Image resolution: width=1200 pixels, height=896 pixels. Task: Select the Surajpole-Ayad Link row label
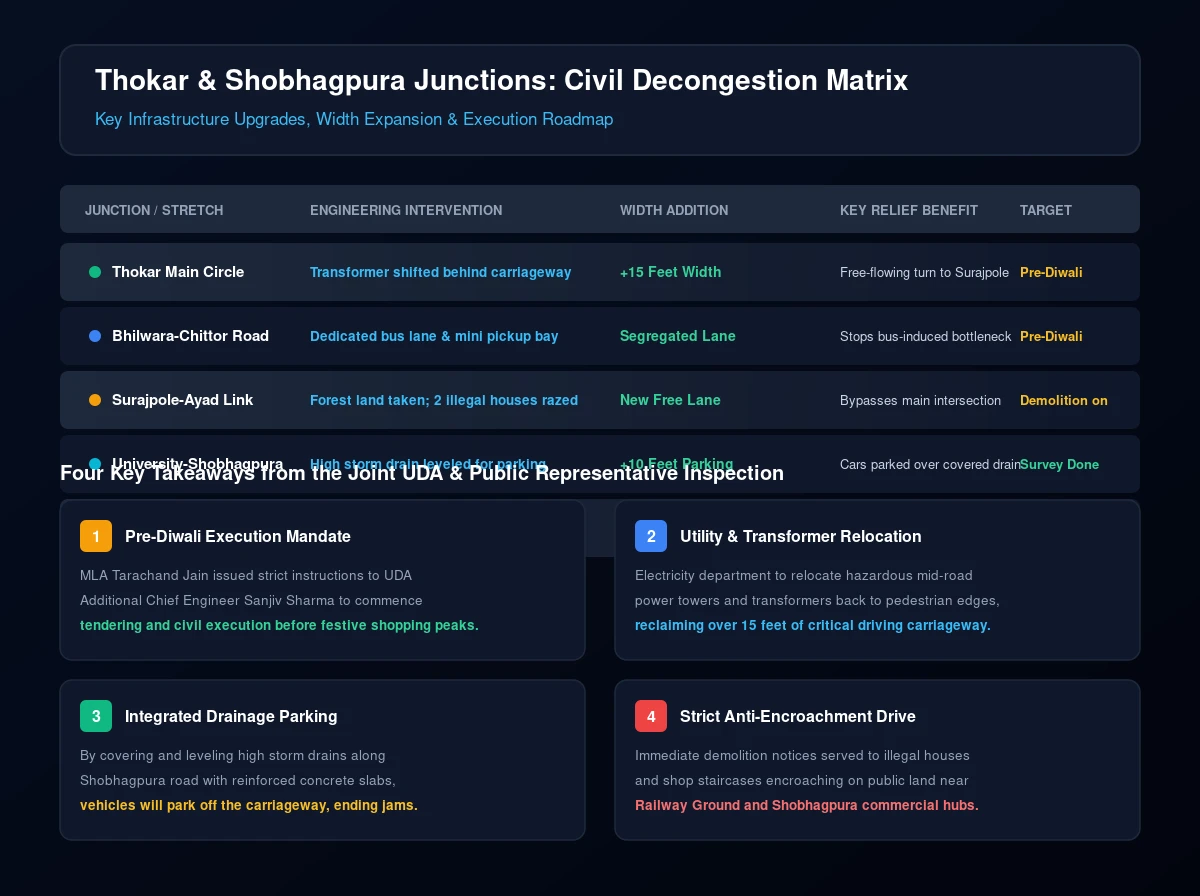coord(182,400)
